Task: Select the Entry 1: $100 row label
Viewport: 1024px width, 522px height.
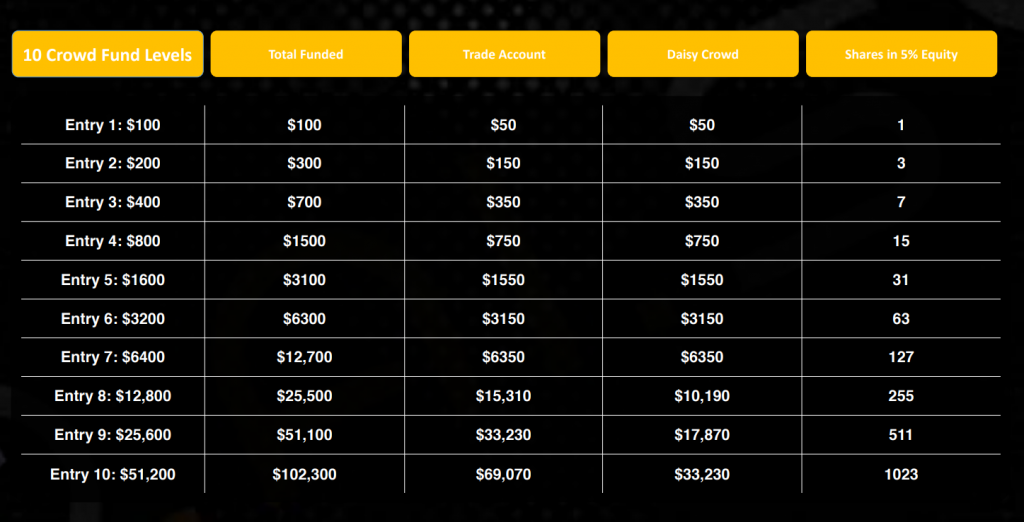Action: [112, 125]
